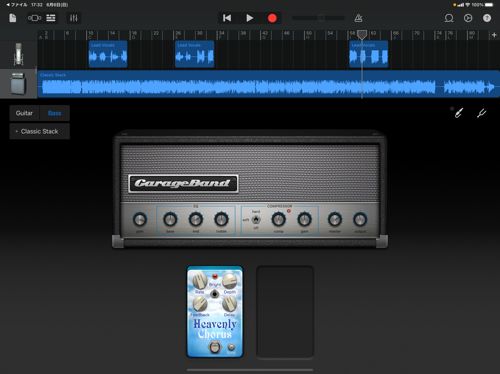Add a pedal in the empty slot
The height and width of the screenshot is (374, 500).
click(285, 312)
